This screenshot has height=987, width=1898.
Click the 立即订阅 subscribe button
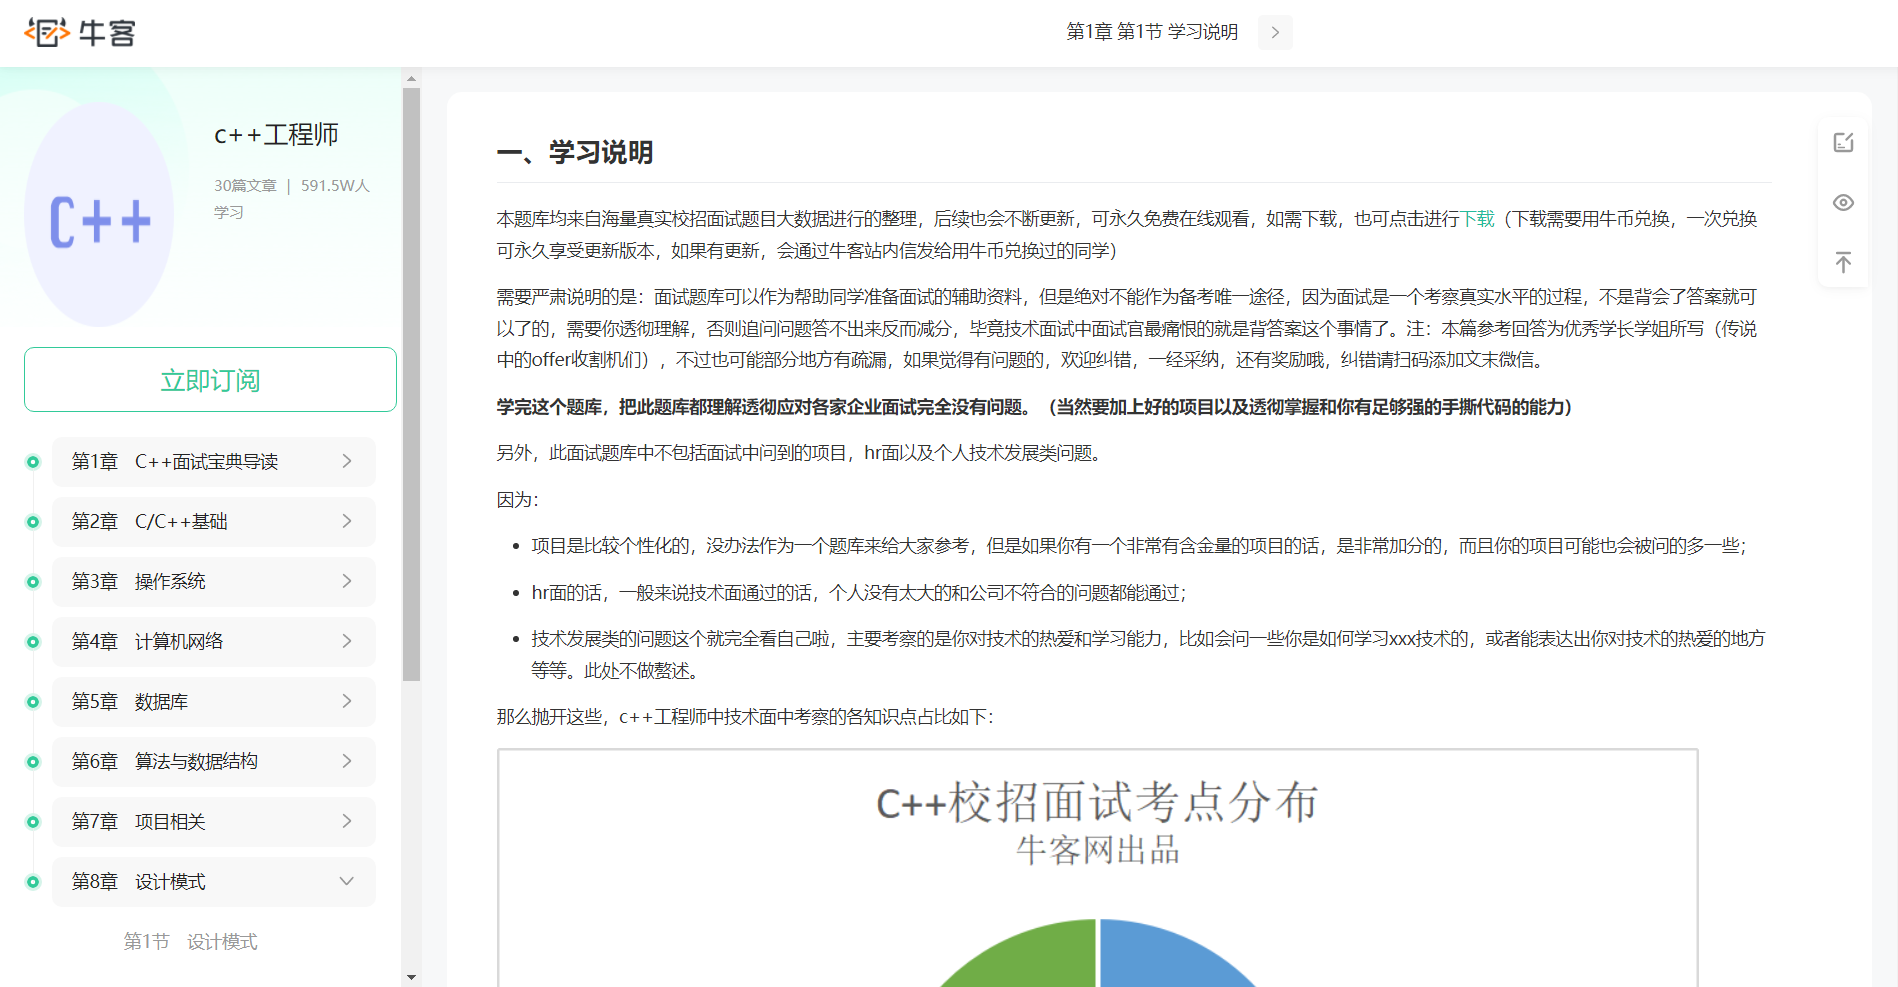click(210, 379)
